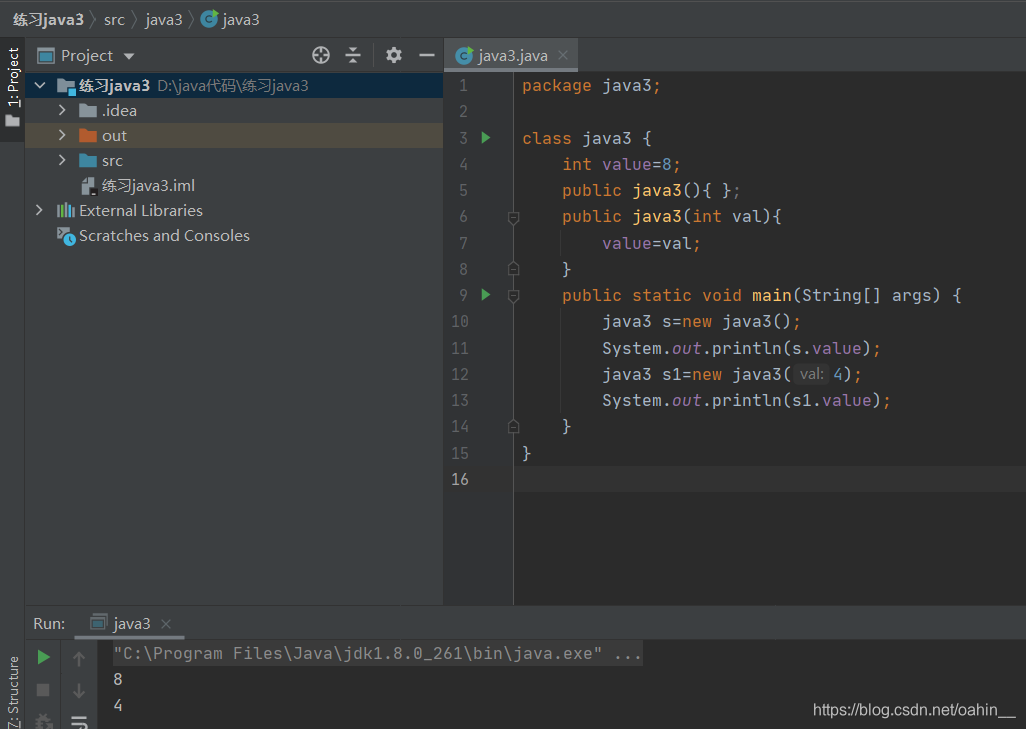The width and height of the screenshot is (1026, 729).
Task: Click the val: parameter hint on line 12
Action: 811,374
